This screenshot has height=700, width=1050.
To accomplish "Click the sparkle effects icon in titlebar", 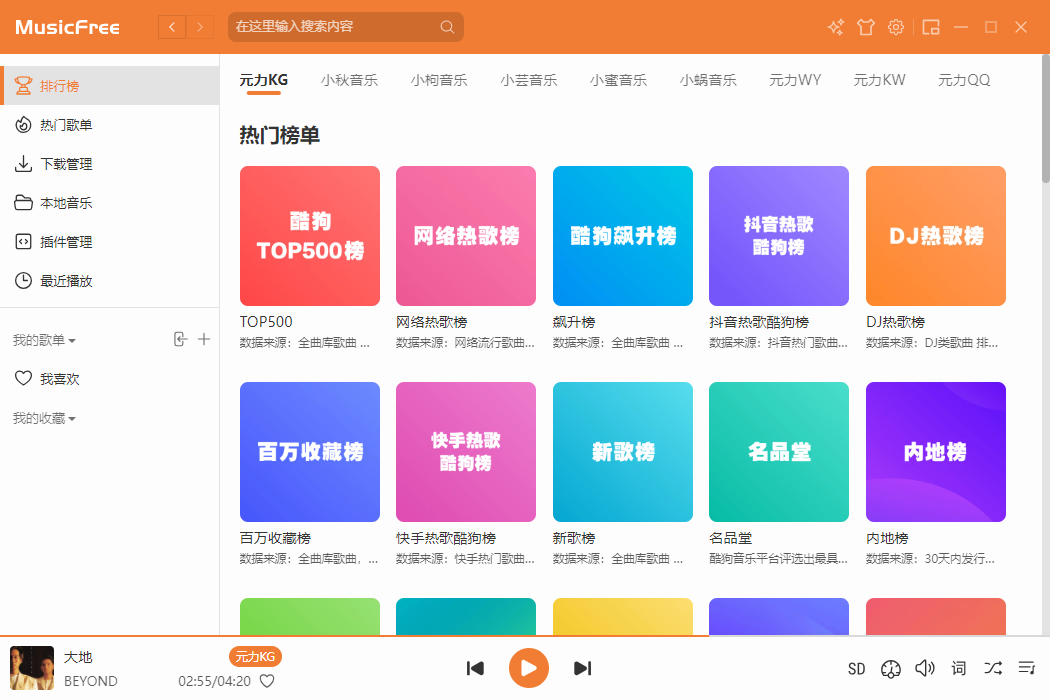I will coord(835,27).
